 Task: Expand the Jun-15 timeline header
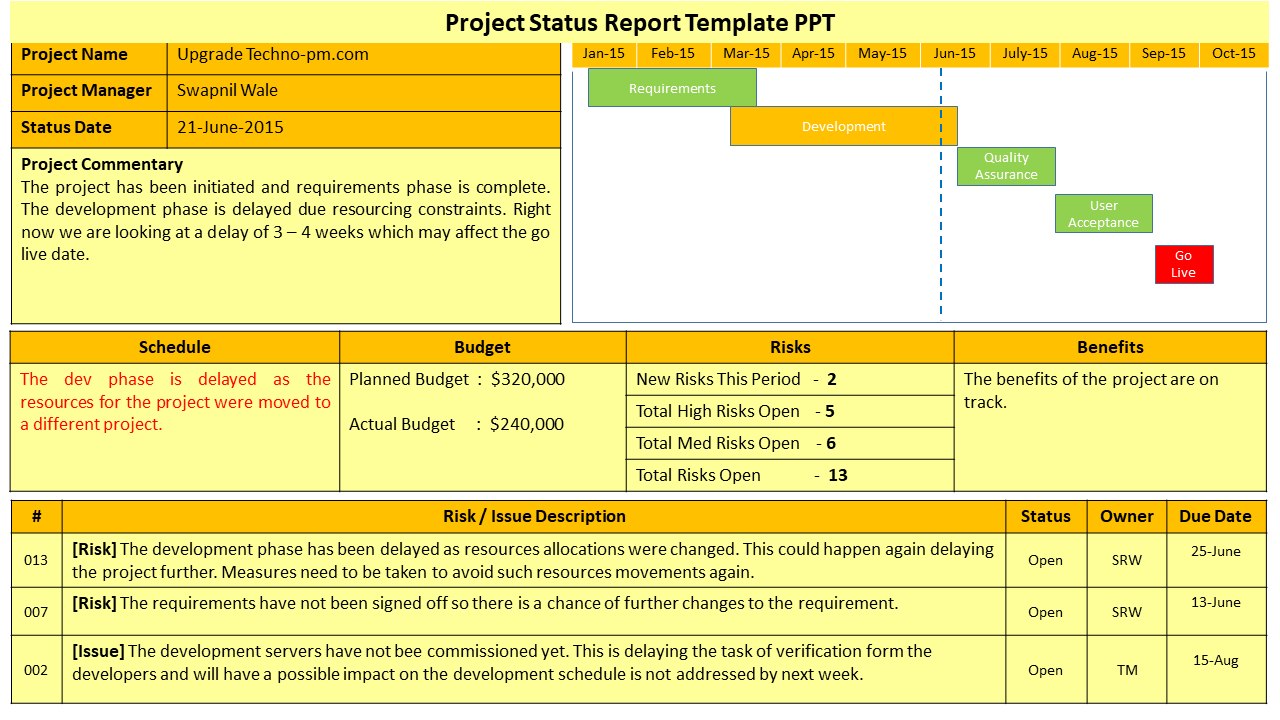click(x=954, y=54)
